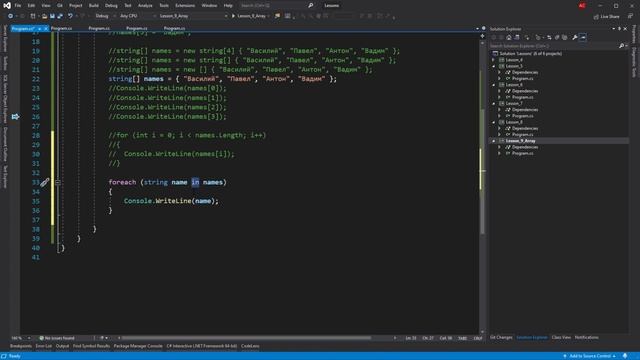This screenshot has height=360, width=640.
Task: Open the Class View tab
Action: click(x=561, y=338)
